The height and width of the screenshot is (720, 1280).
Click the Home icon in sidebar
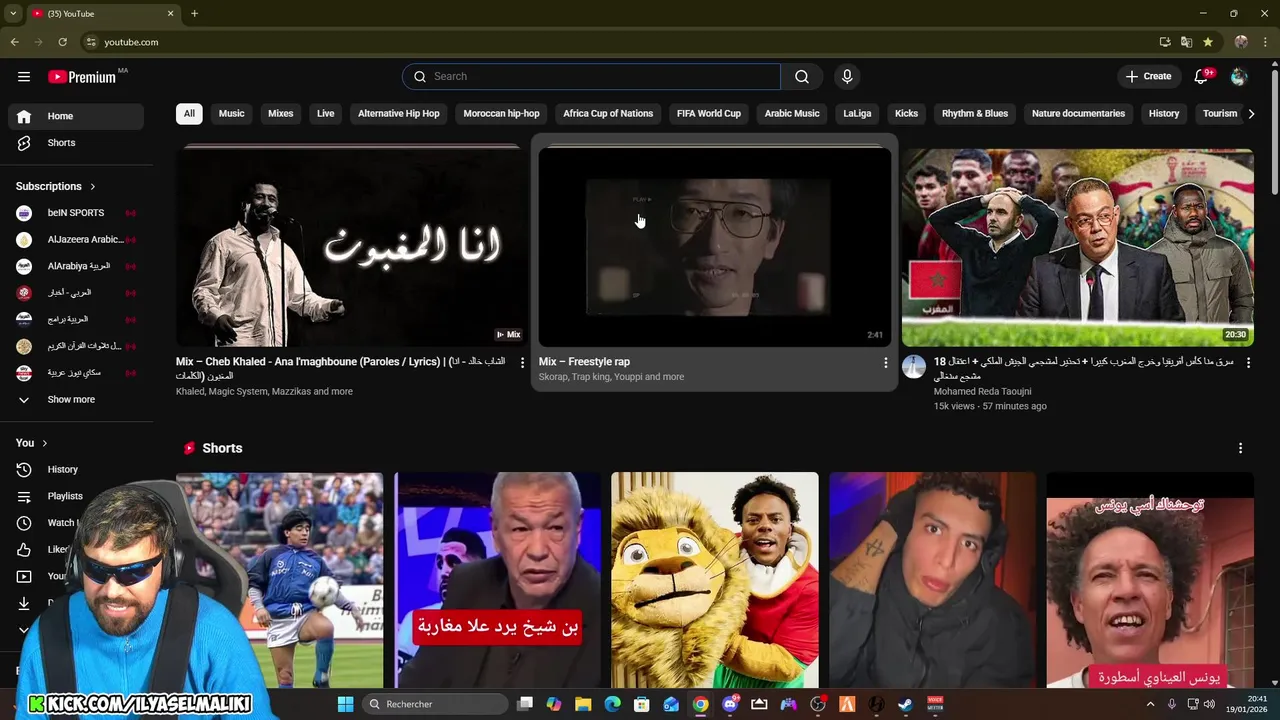pyautogui.click(x=24, y=116)
